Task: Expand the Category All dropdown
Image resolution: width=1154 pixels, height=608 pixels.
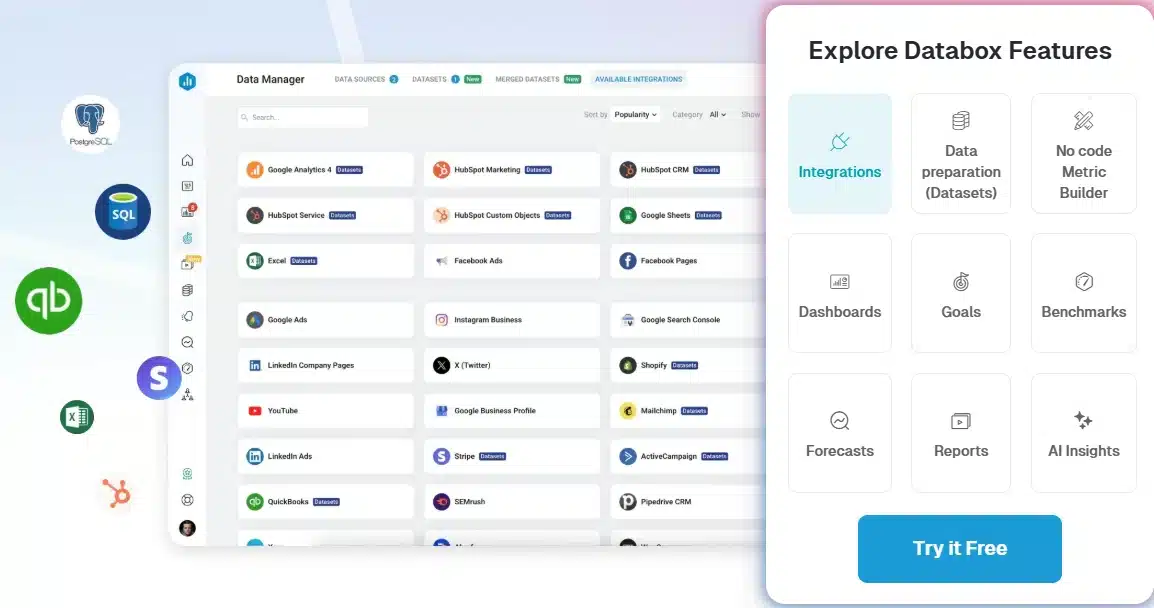Action: tap(716, 114)
